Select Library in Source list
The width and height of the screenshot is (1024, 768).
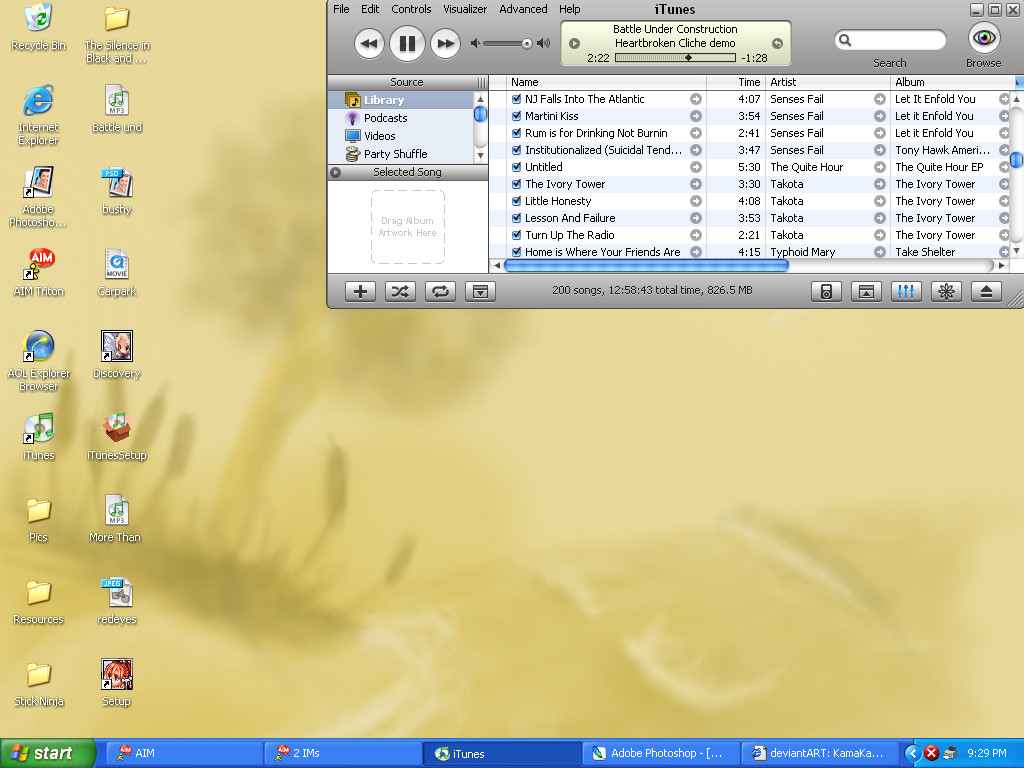[400, 100]
